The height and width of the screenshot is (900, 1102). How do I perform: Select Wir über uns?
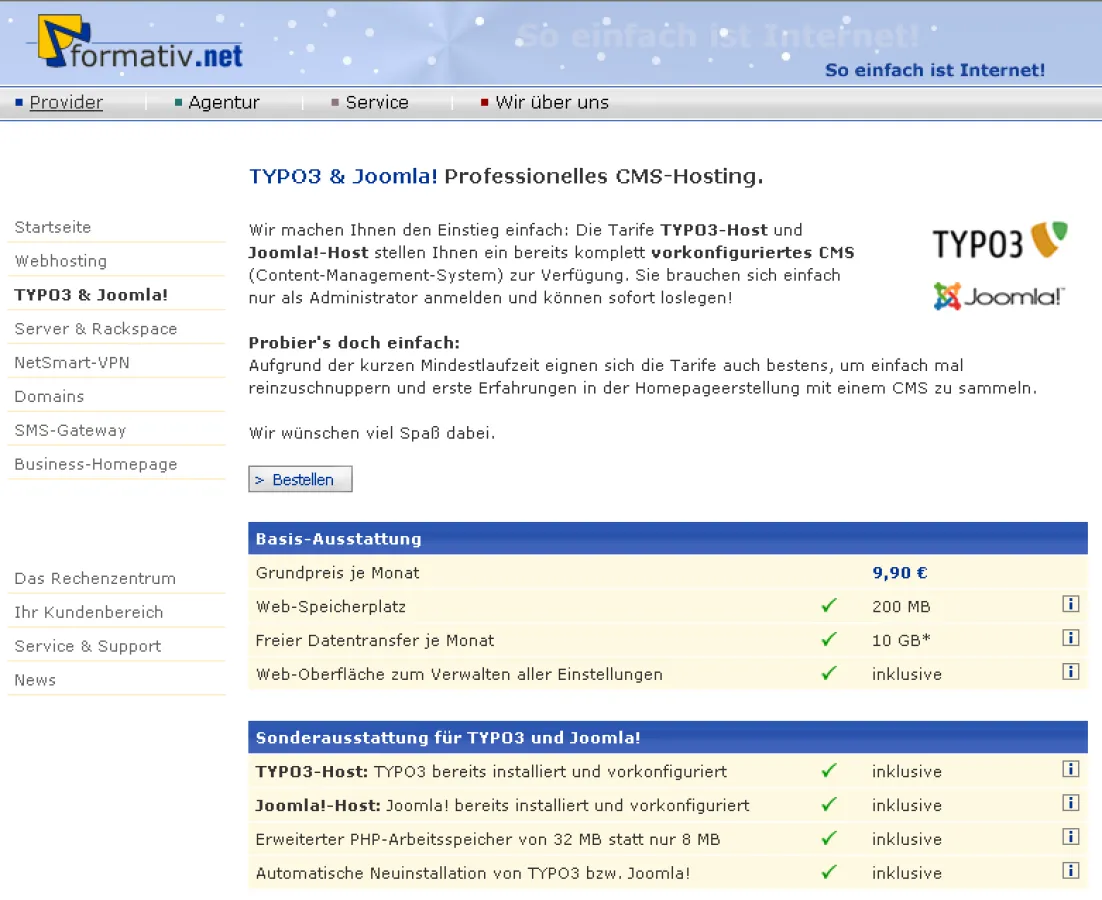551,102
